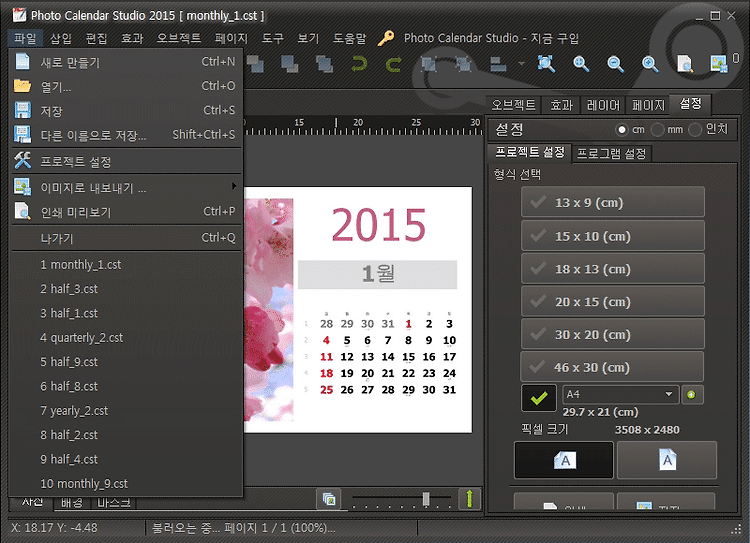Viewport: 750px width, 543px height.
Task: Open the 오브젝트 menu
Action: 179,38
